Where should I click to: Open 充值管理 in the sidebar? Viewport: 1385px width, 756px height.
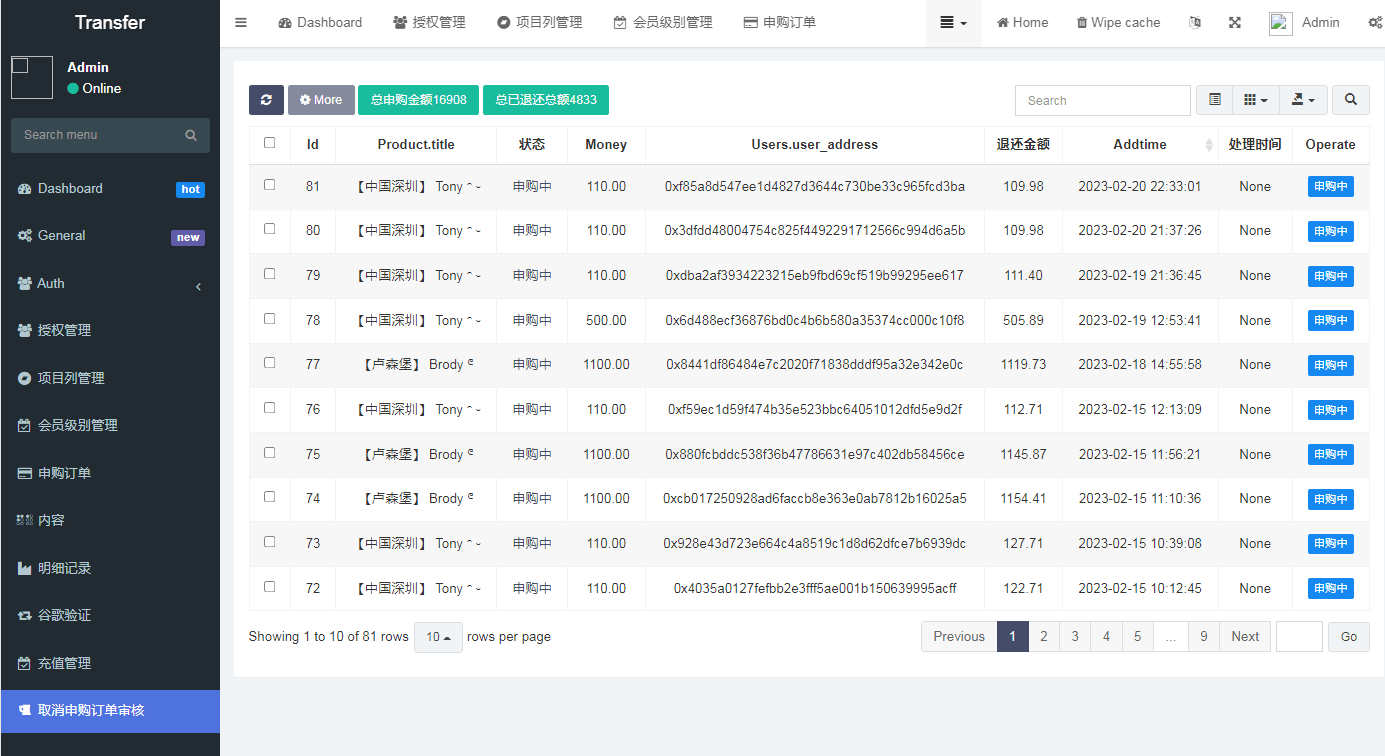[64, 663]
